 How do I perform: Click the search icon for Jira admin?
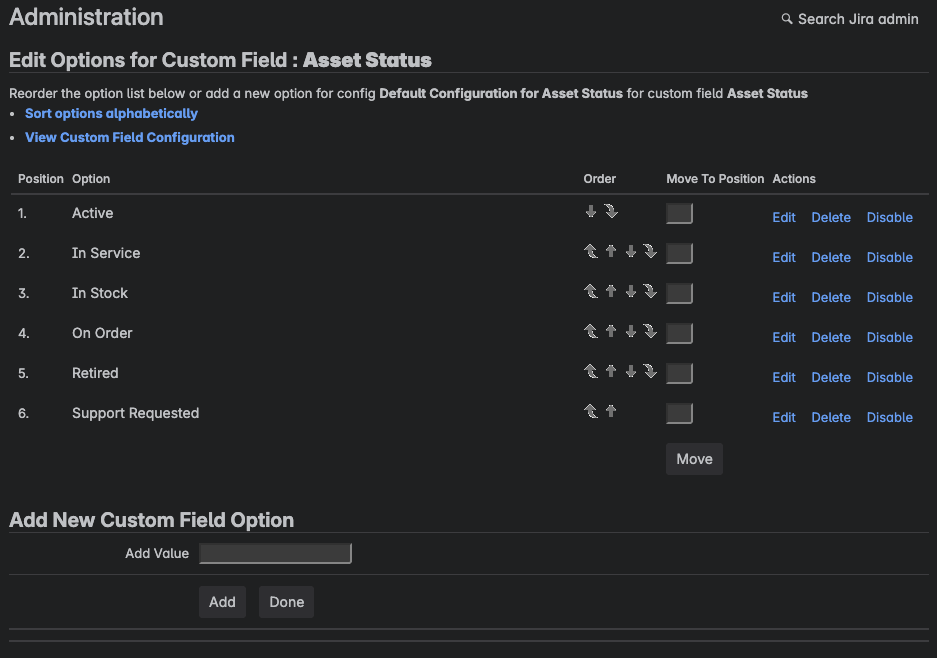(787, 19)
